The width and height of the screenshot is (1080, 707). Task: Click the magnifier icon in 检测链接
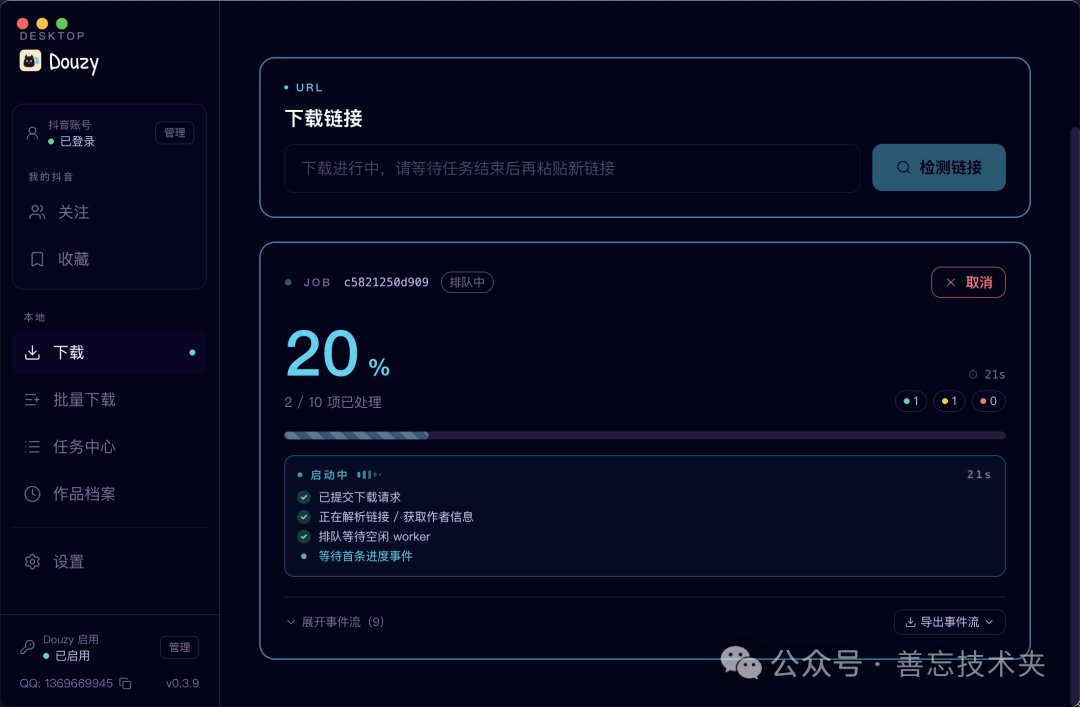pos(903,167)
